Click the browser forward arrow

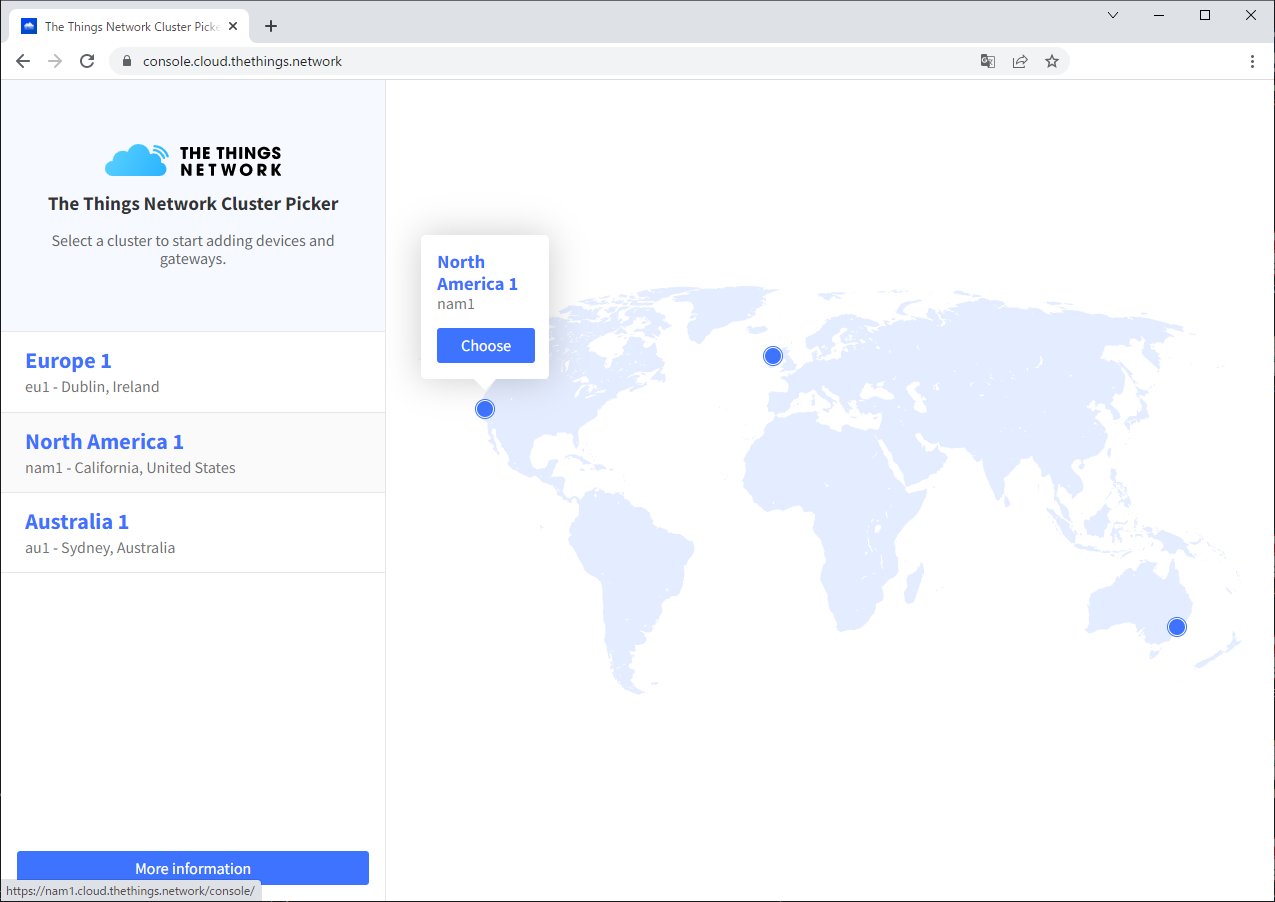coord(55,61)
